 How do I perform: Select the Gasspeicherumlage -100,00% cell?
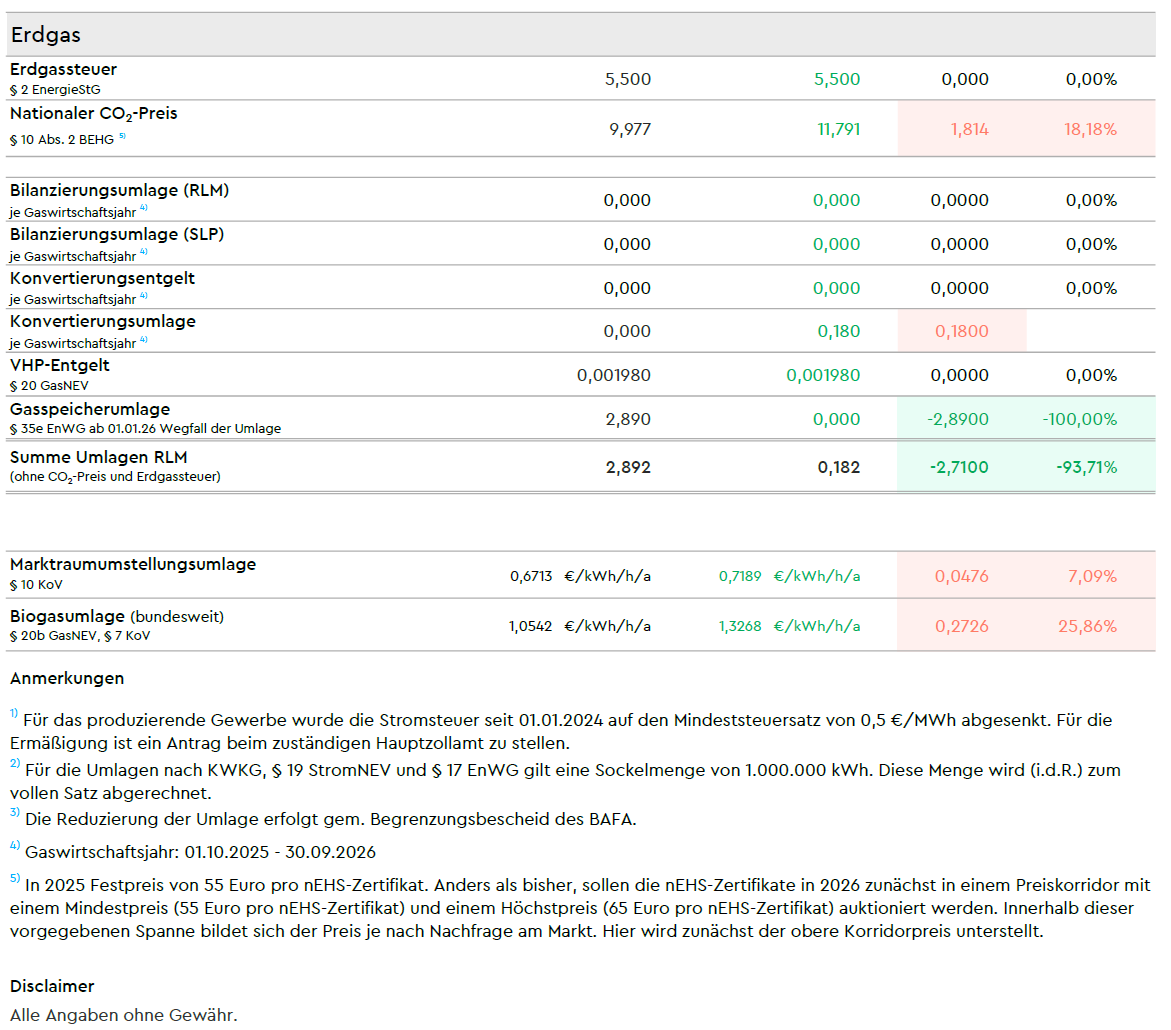tap(1079, 420)
